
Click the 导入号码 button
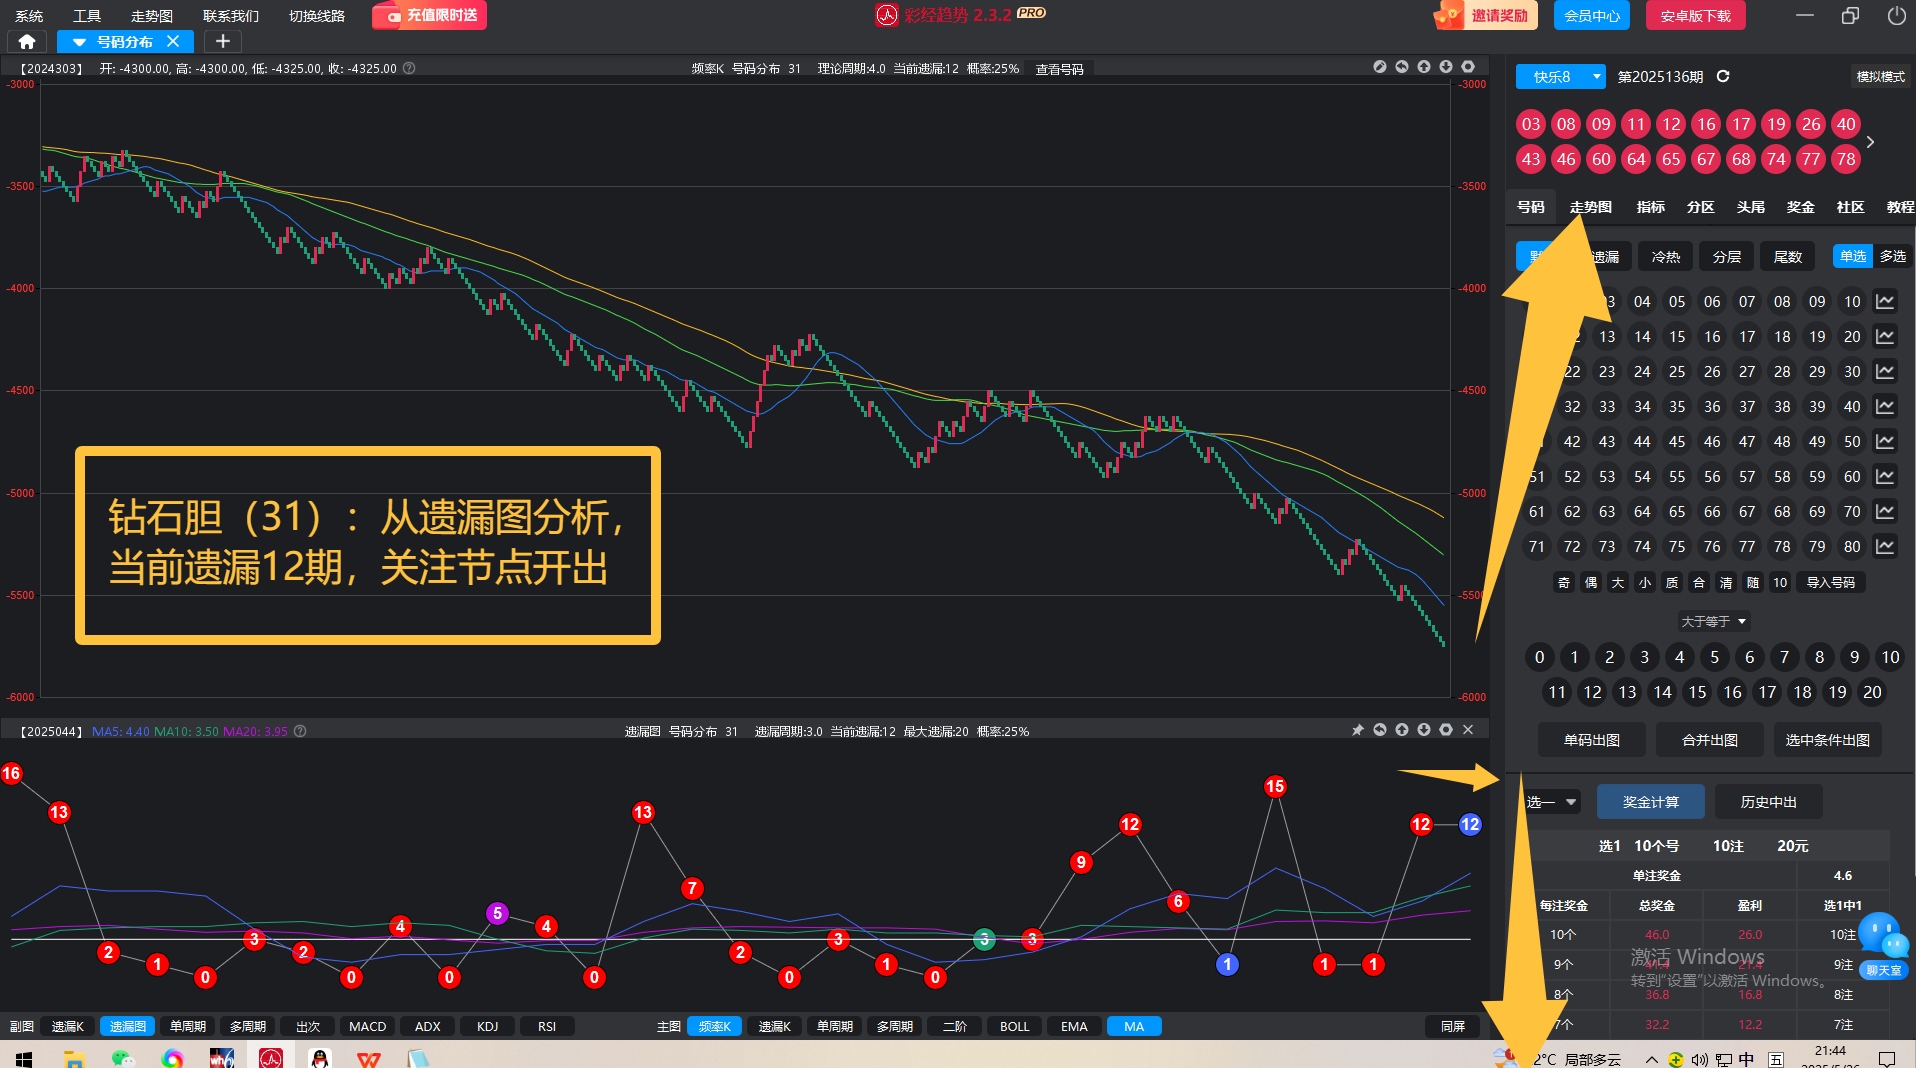click(1831, 582)
